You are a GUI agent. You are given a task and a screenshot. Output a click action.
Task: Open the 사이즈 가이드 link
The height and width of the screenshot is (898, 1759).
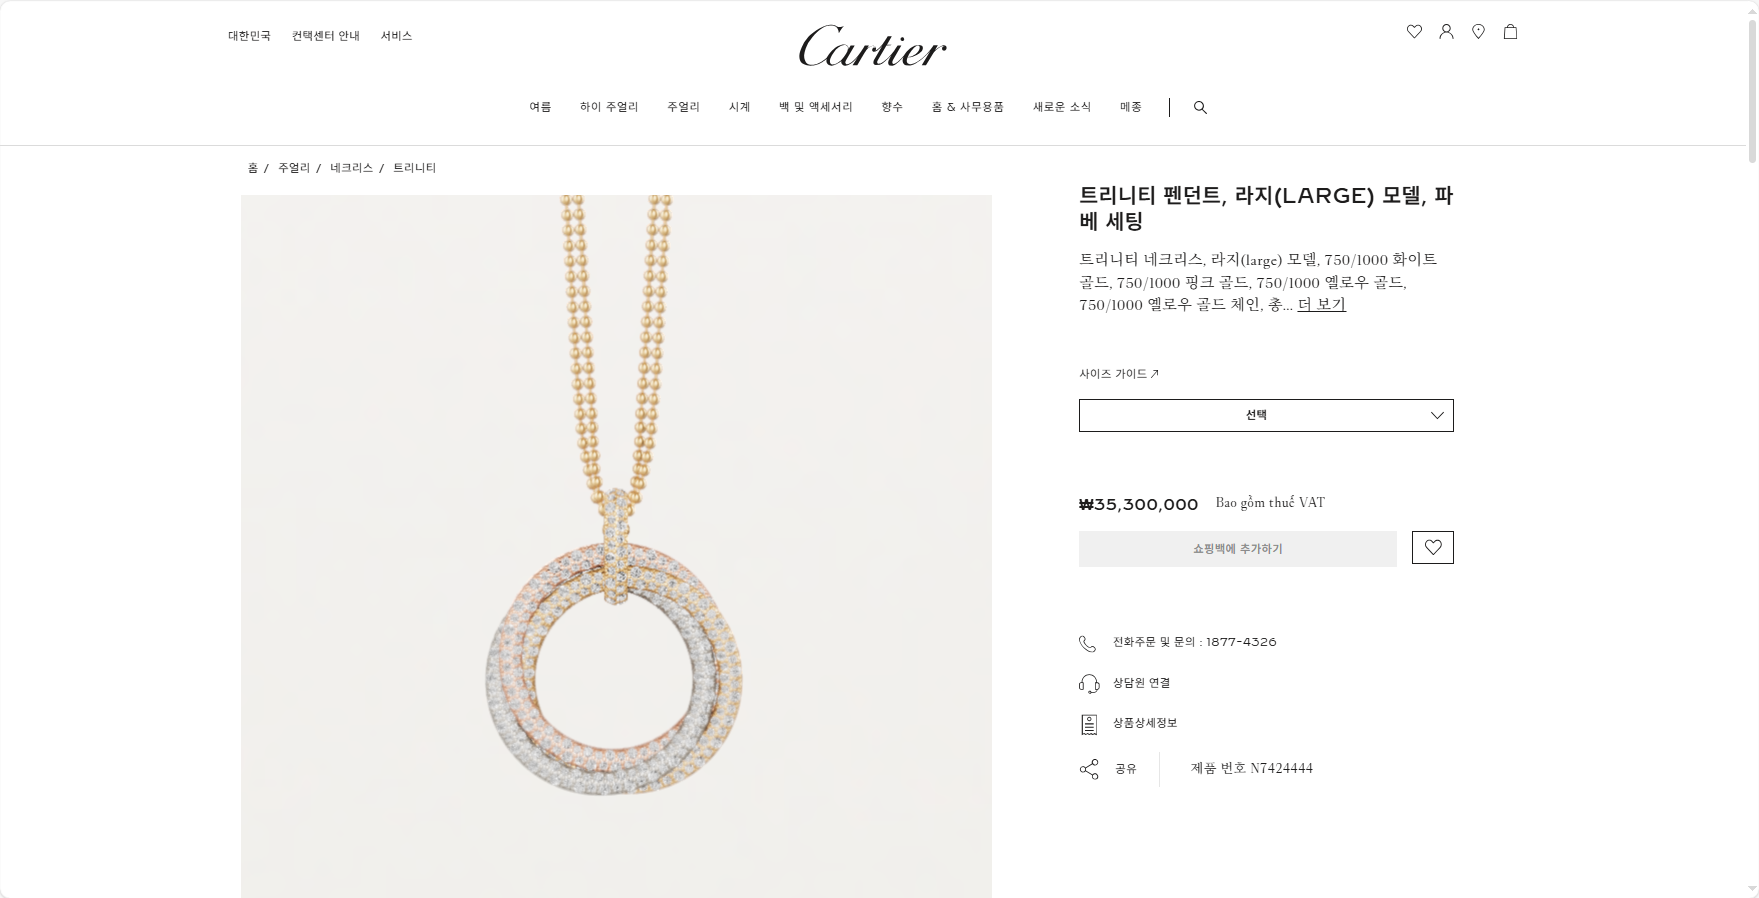[x=1119, y=374]
